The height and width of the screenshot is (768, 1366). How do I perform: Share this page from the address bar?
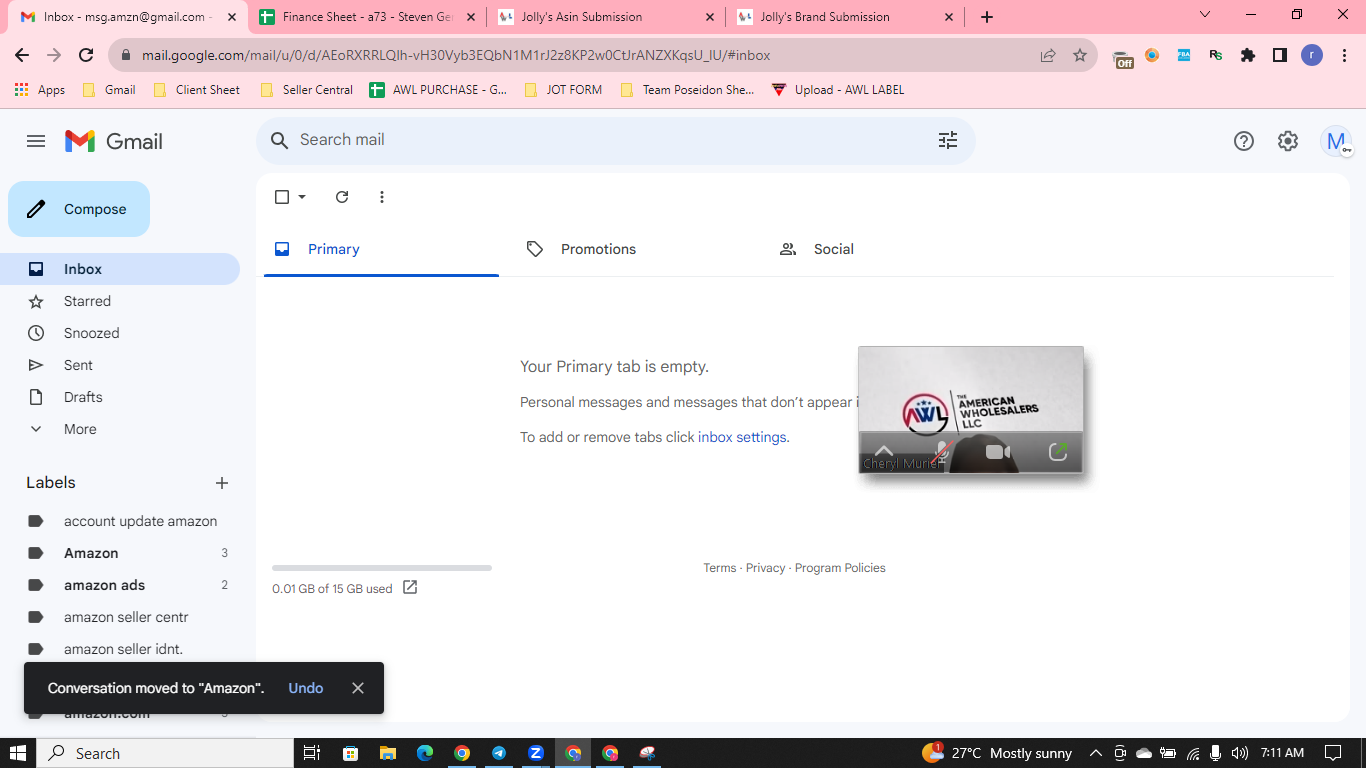[1048, 56]
